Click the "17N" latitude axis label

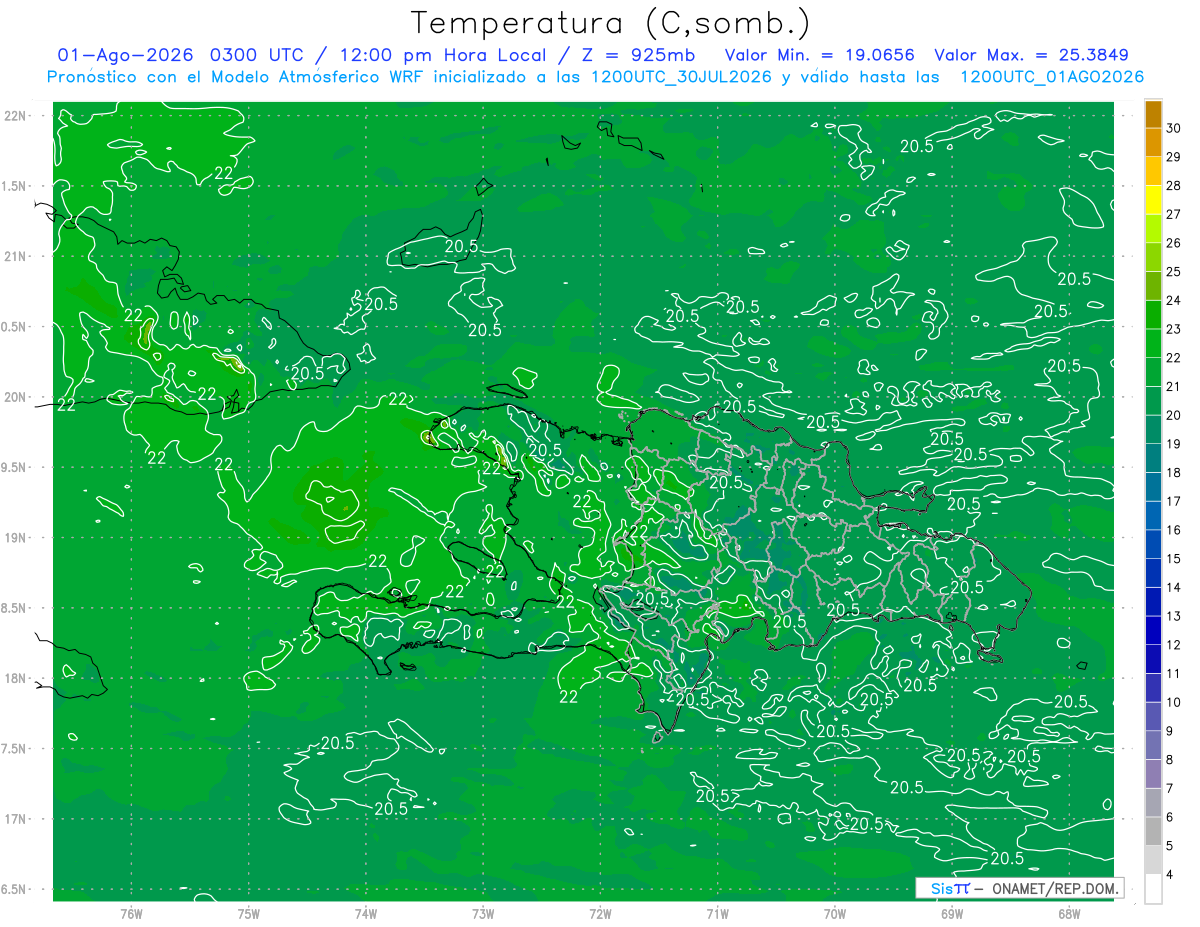pos(17,819)
